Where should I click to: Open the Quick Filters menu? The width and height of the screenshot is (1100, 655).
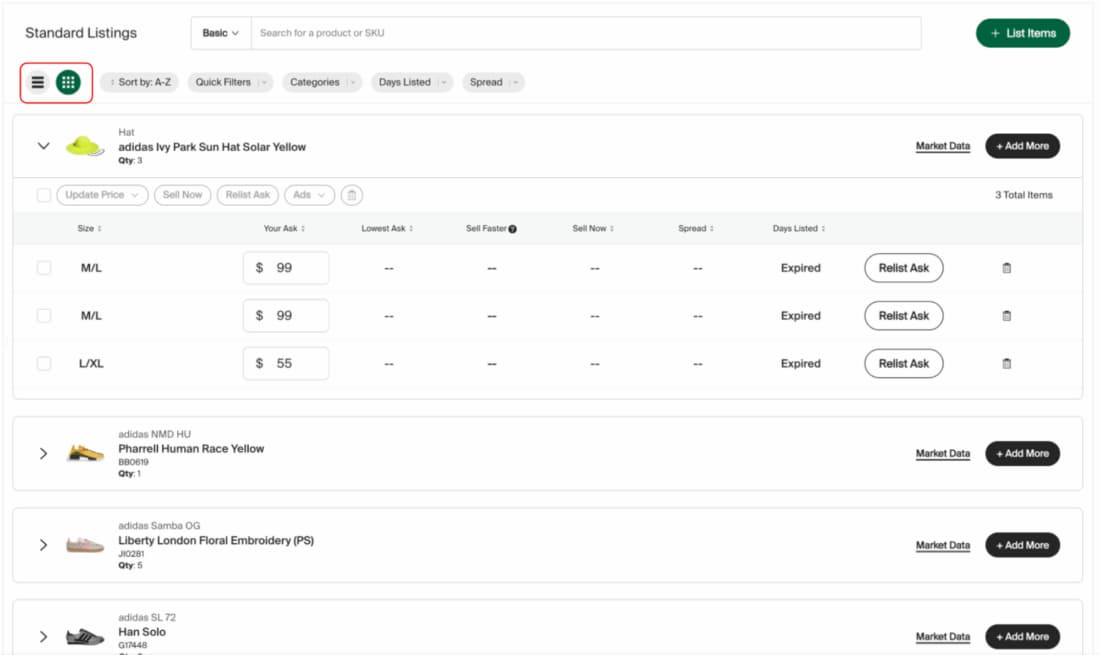229,82
